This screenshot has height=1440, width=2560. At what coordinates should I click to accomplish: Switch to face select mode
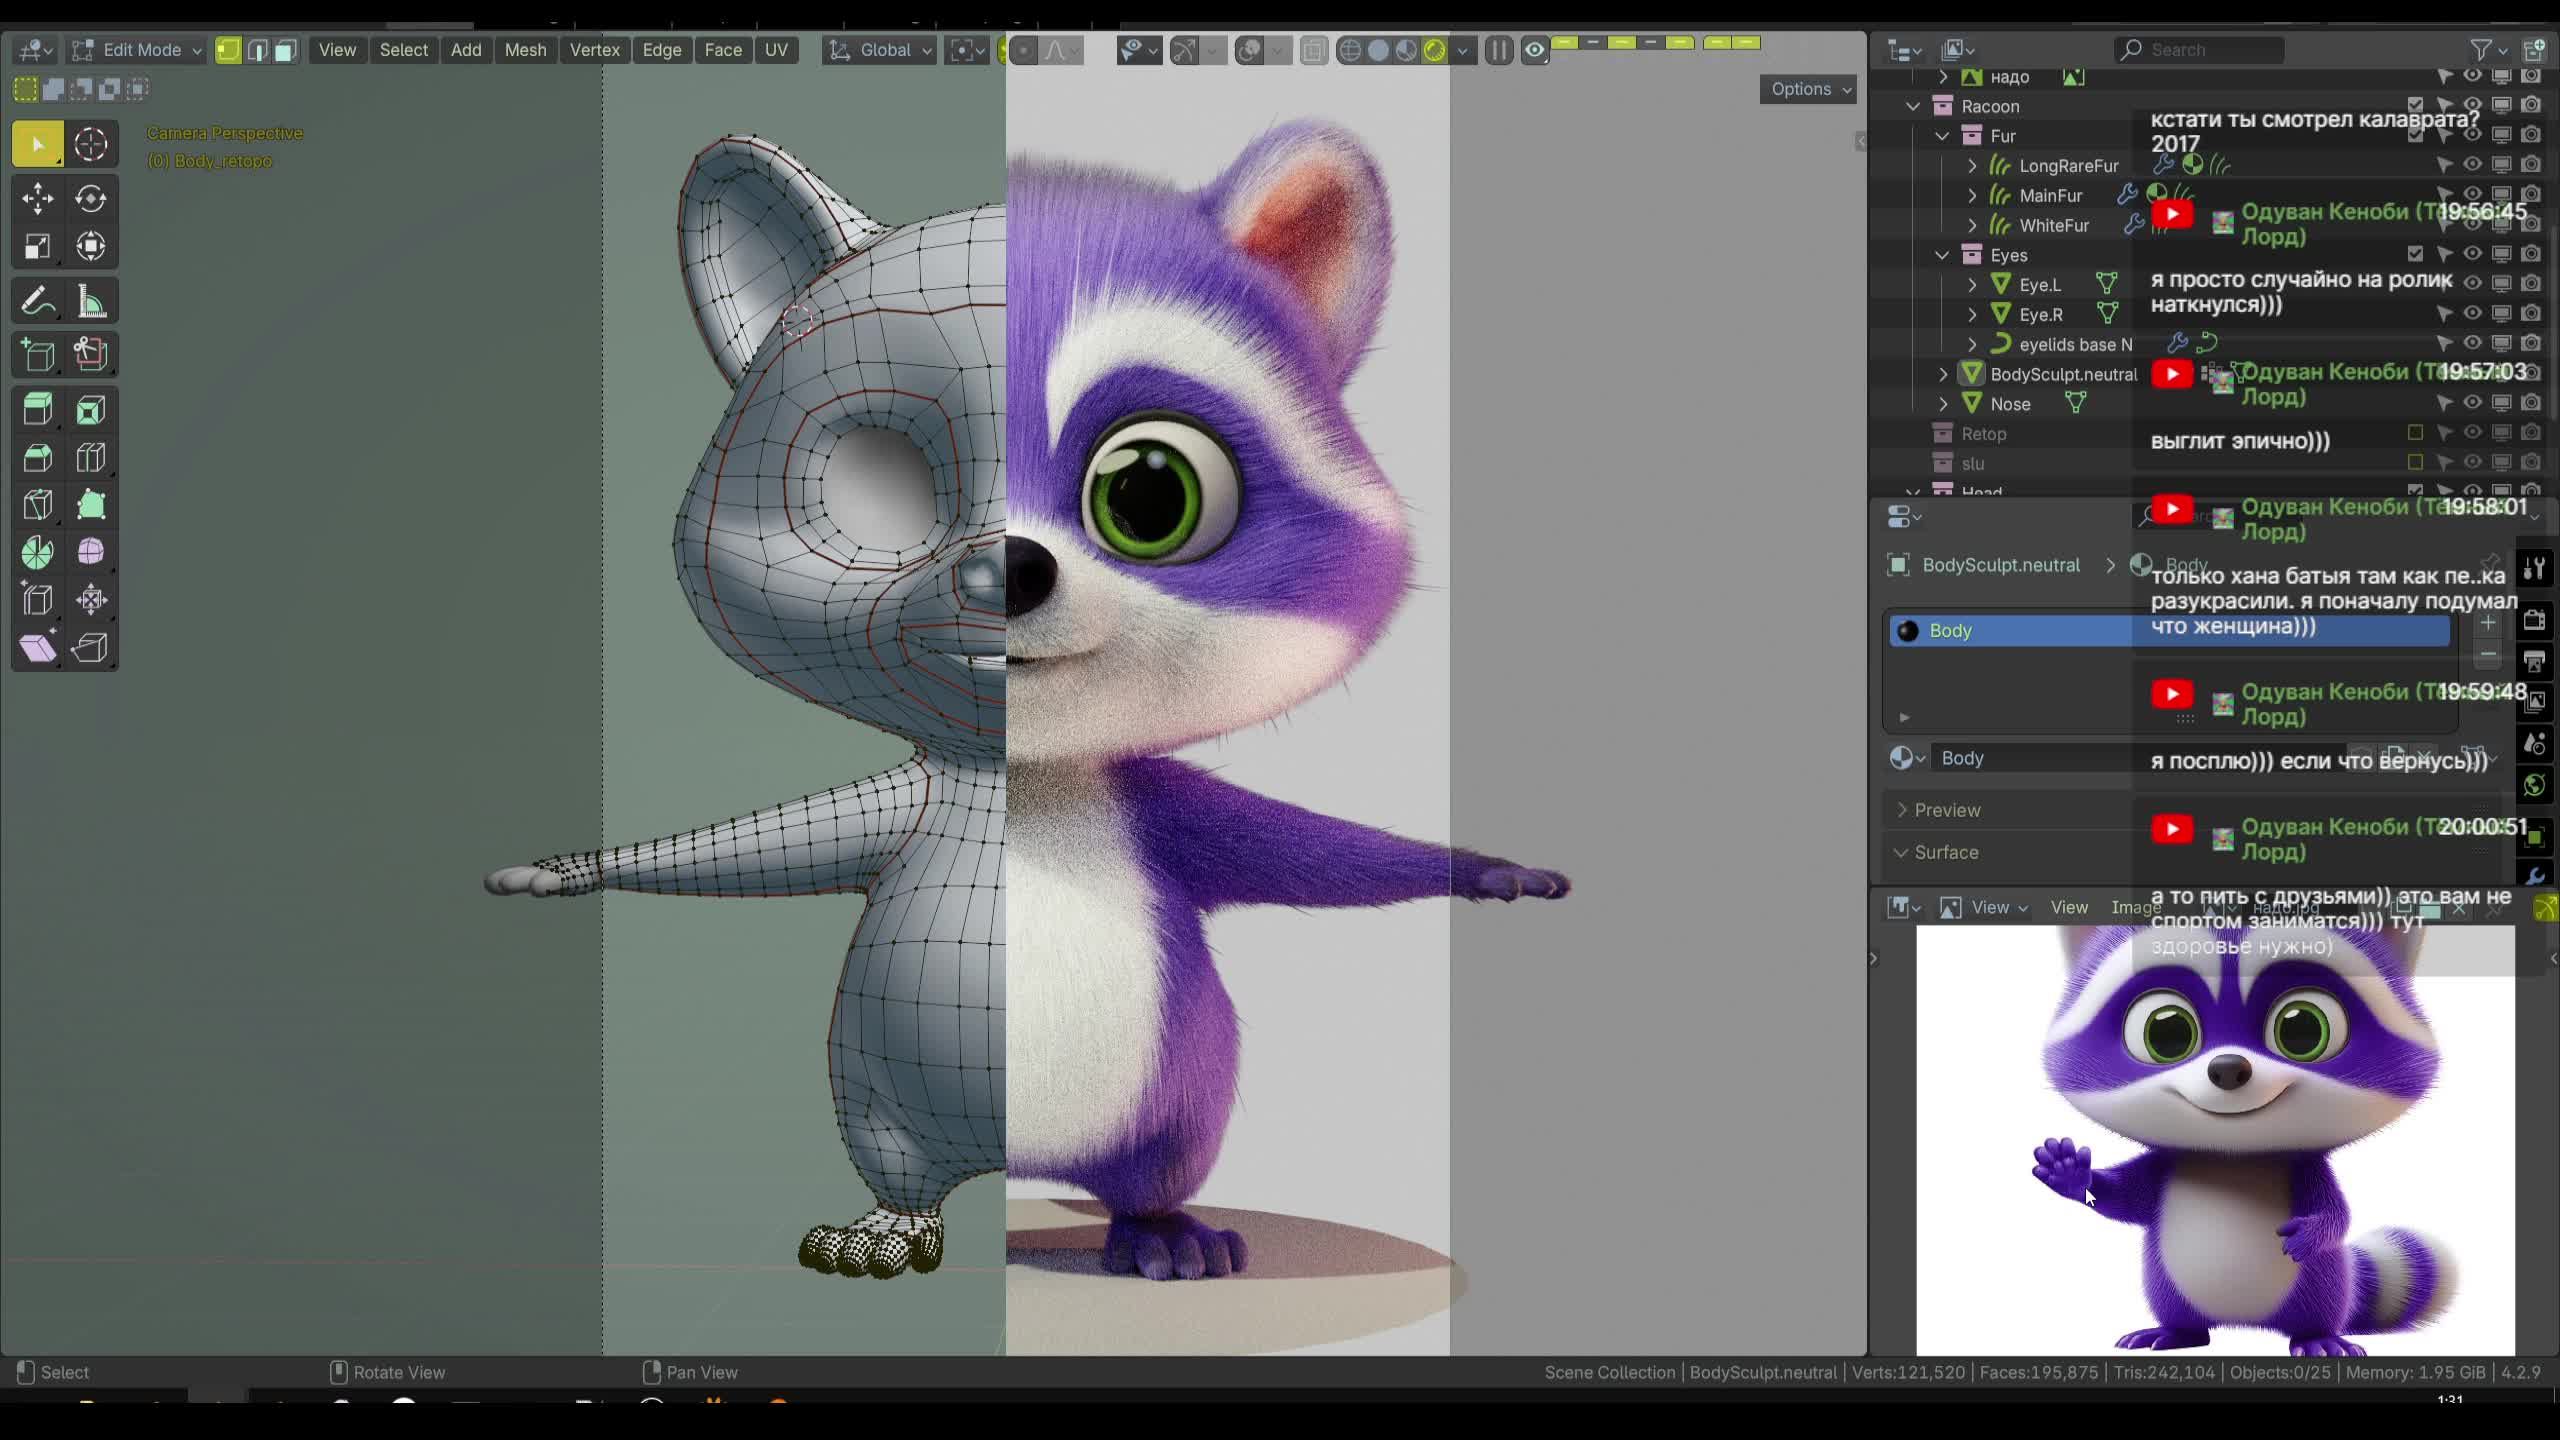pos(286,50)
